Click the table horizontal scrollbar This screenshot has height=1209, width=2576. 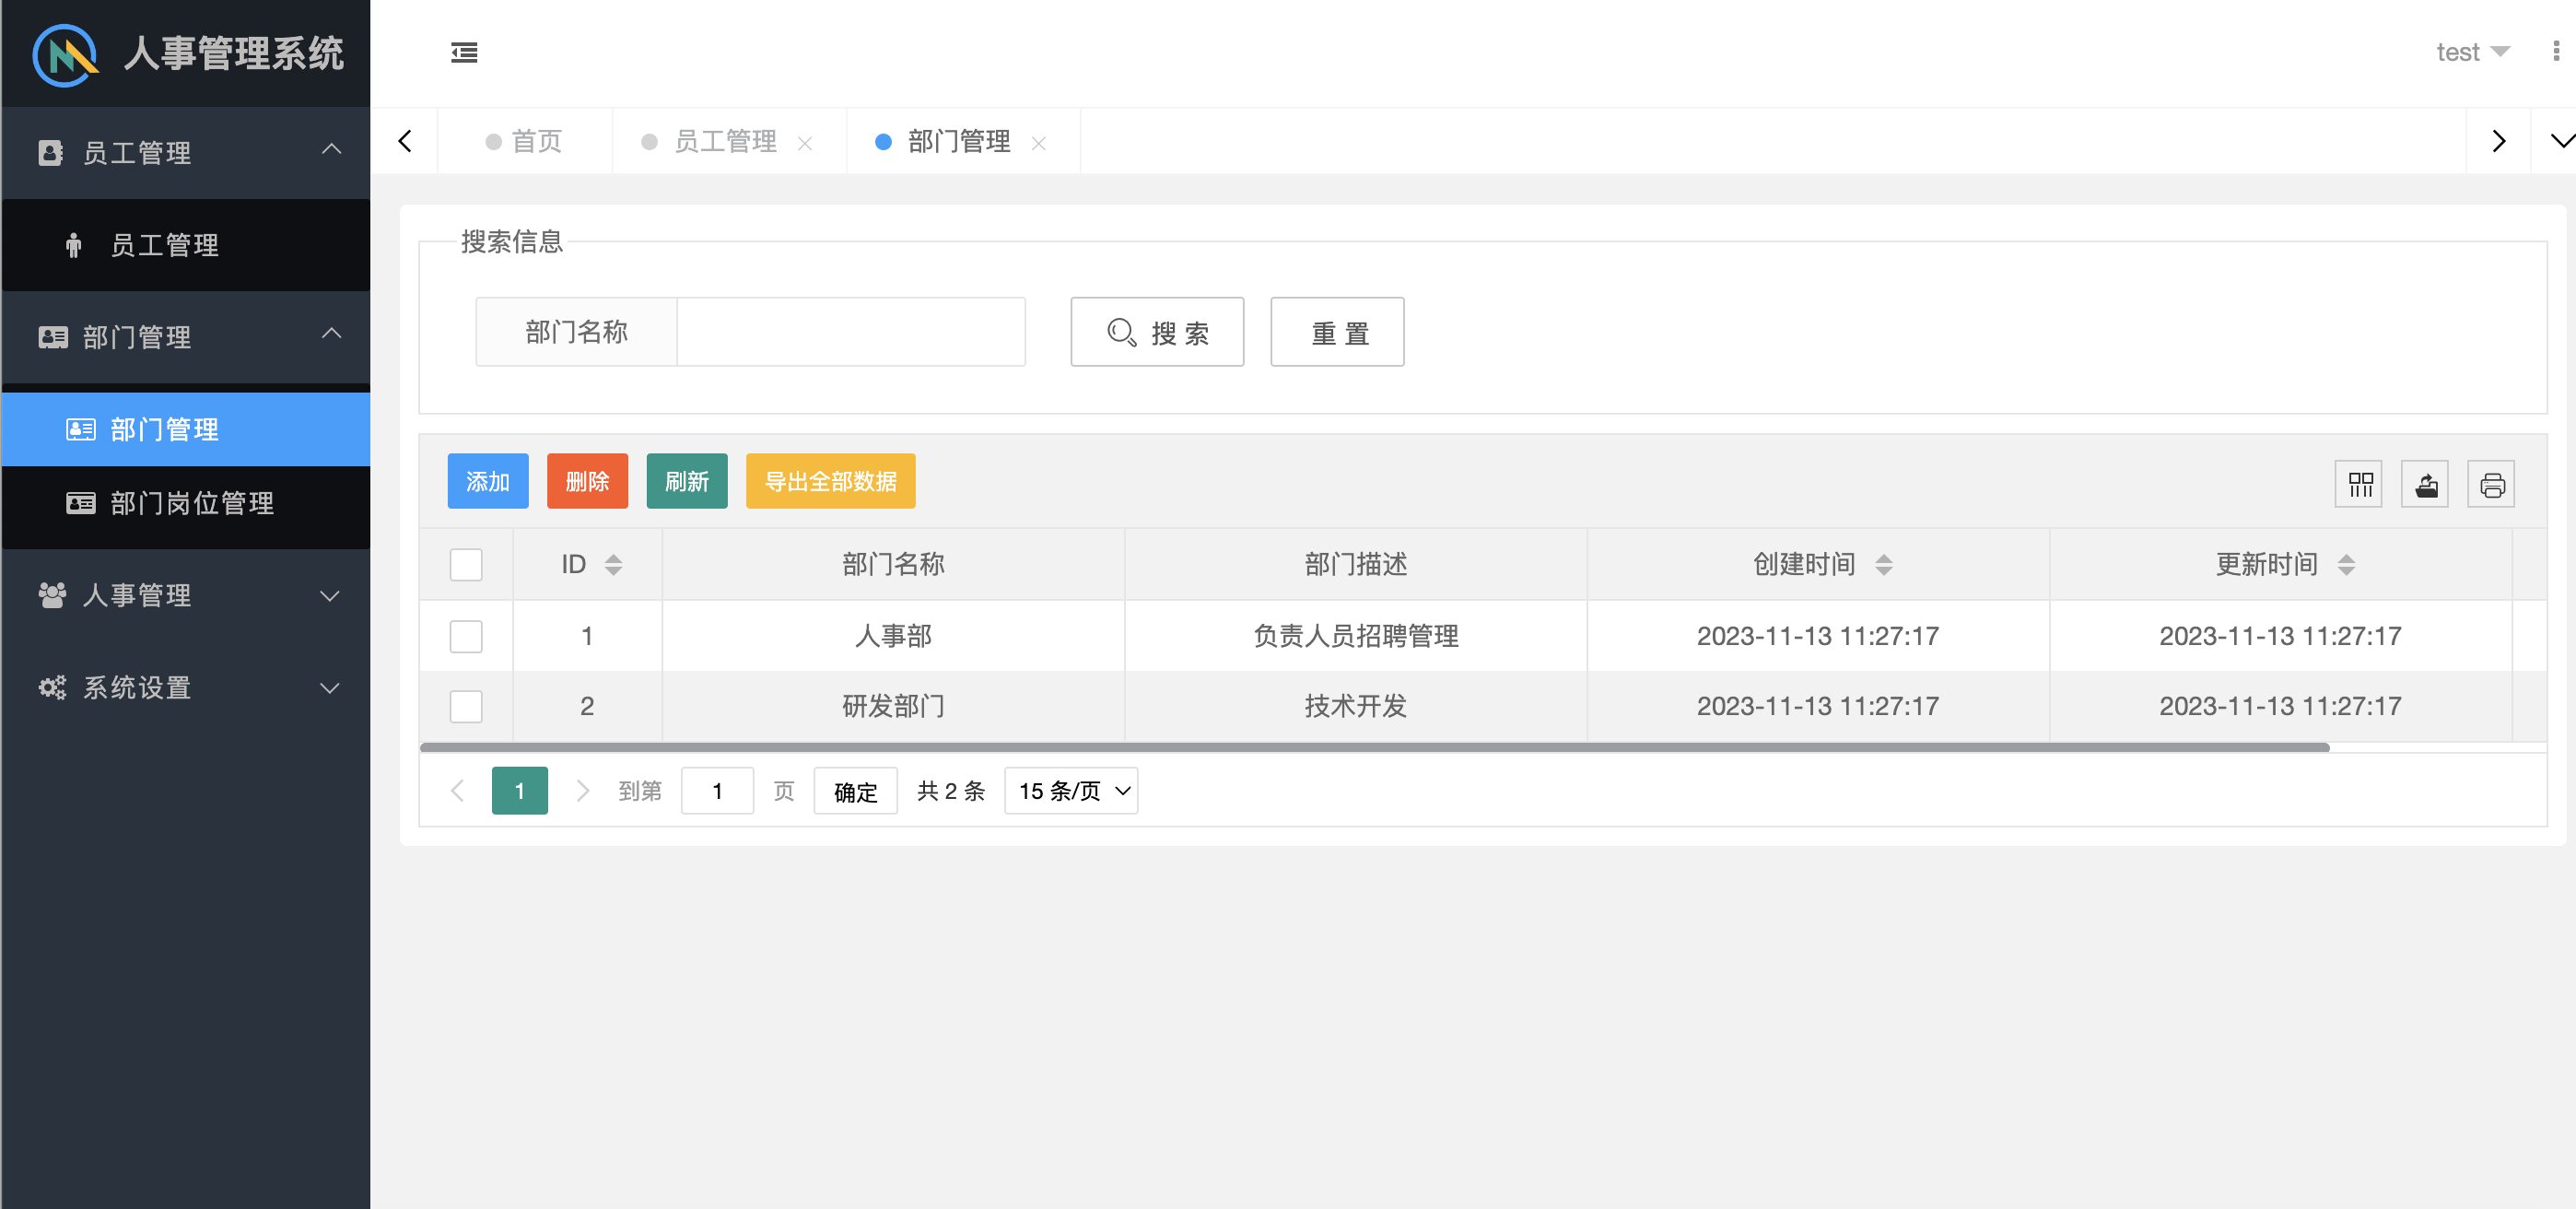coord(1375,747)
